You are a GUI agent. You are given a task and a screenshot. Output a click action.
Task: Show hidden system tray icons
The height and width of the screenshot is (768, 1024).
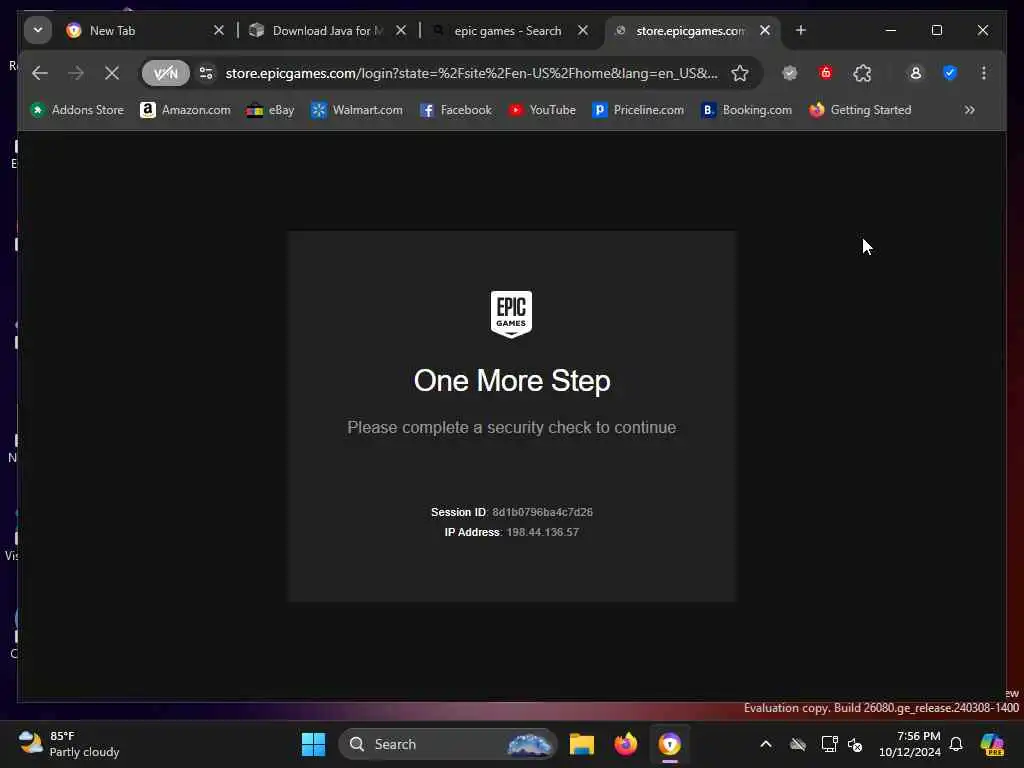click(x=766, y=744)
